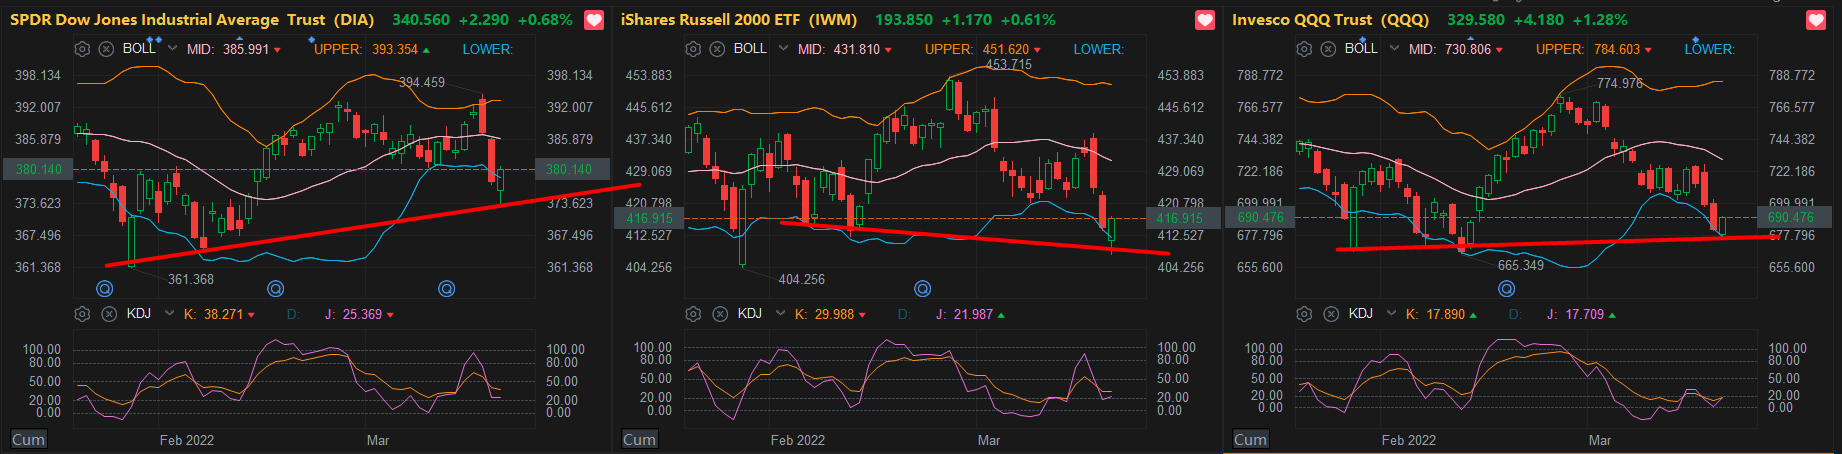Click the latest circular event marker on DIA chart
This screenshot has width=1842, height=454.
pyautogui.click(x=447, y=289)
